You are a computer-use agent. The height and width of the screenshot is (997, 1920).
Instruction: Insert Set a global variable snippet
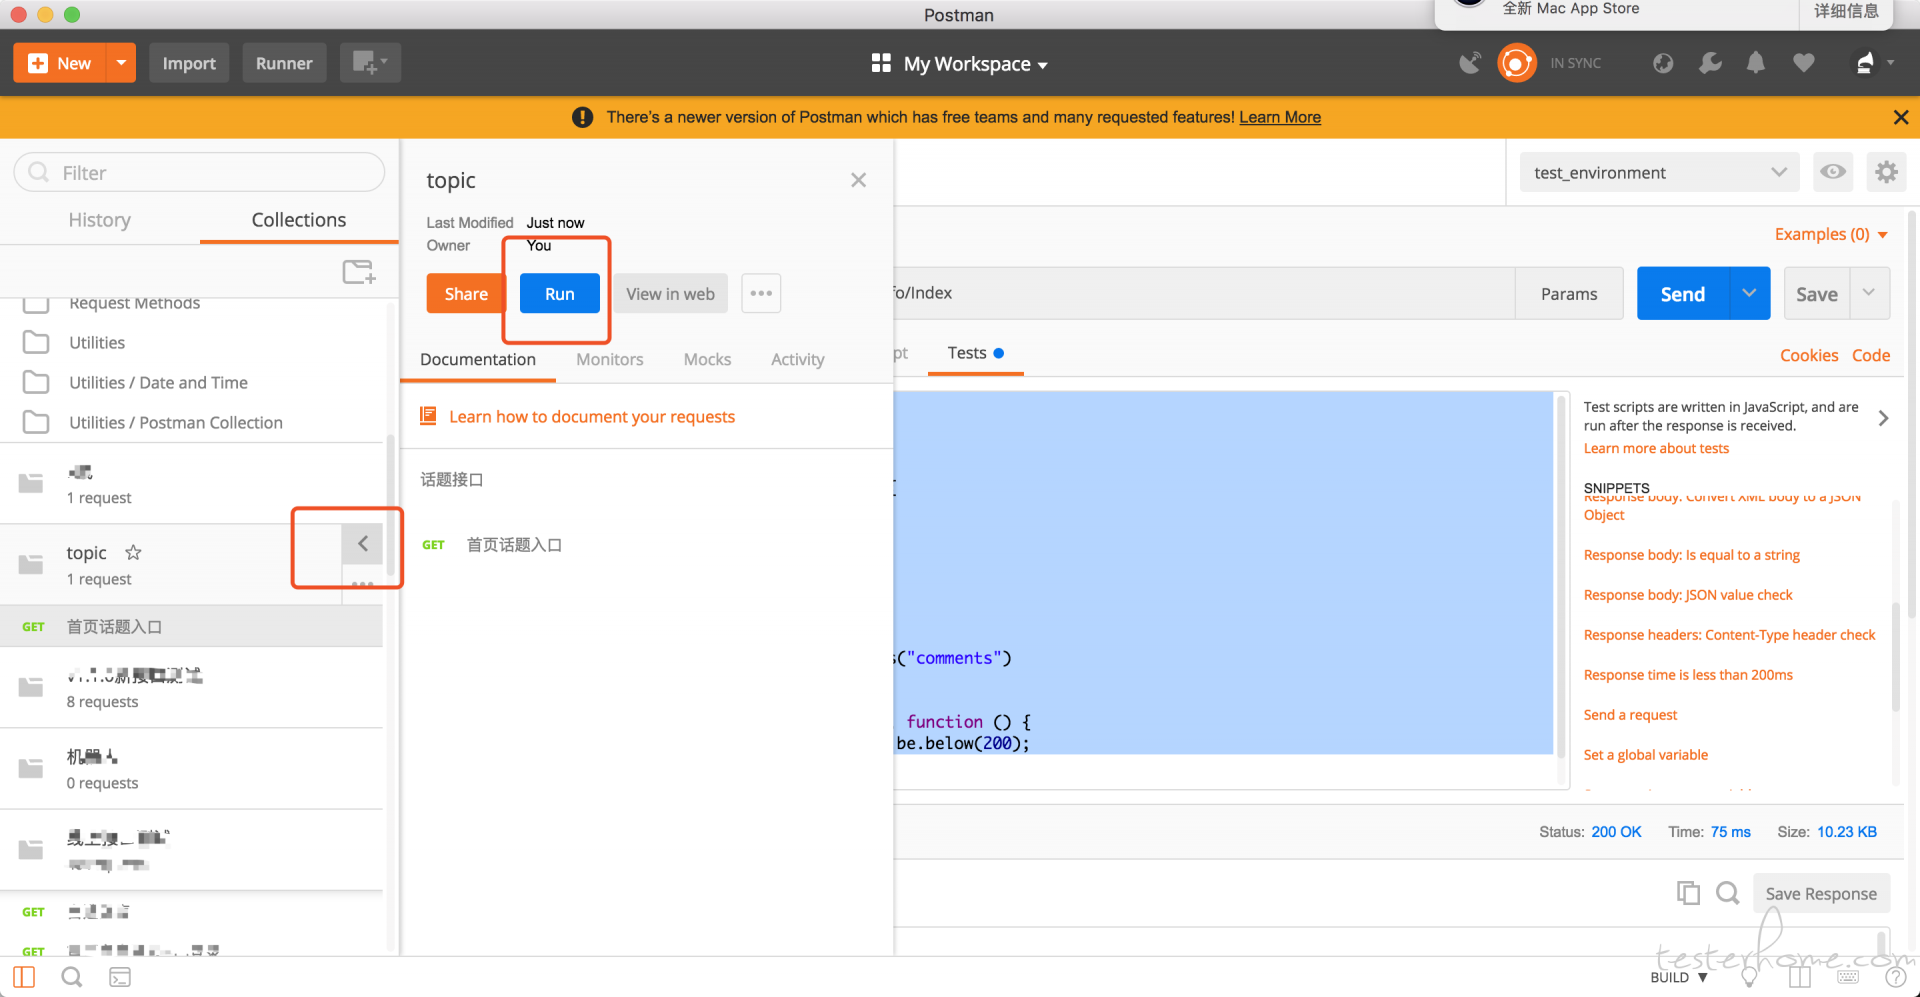coord(1645,755)
